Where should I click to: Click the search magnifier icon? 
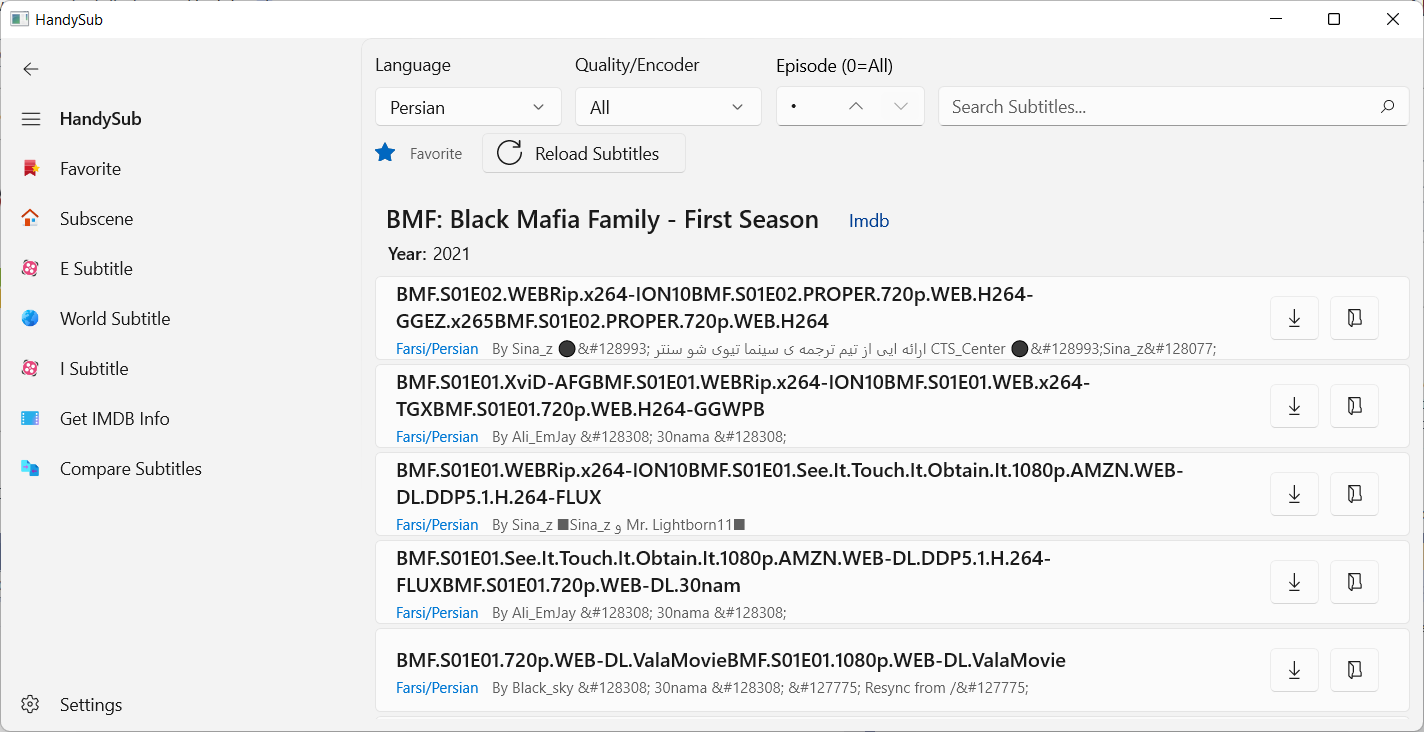point(1387,106)
